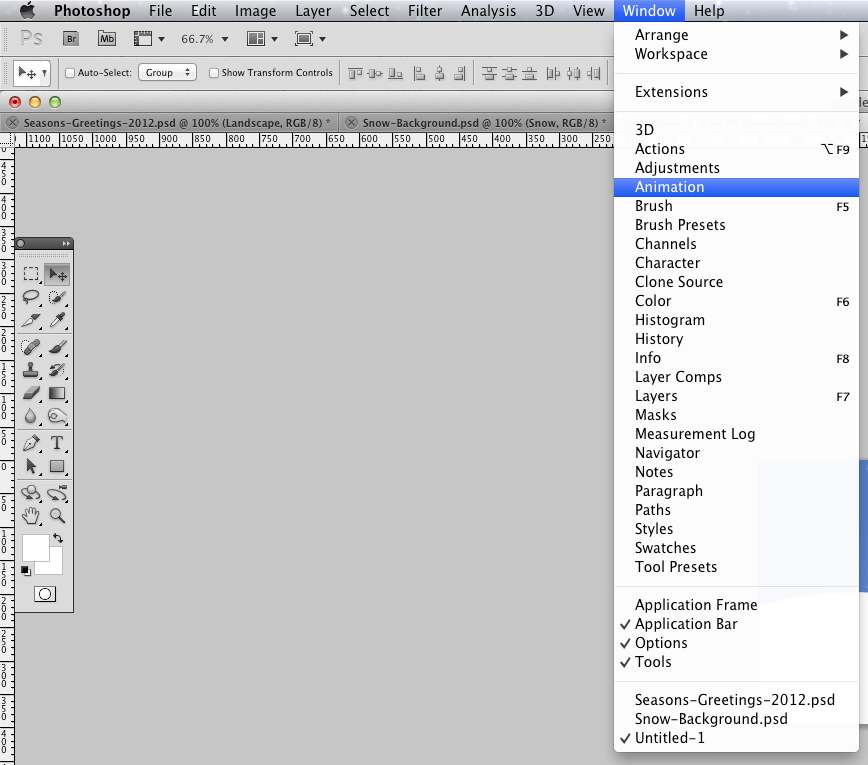Choose Layers from the Window menu
The image size is (868, 765).
(x=736, y=396)
